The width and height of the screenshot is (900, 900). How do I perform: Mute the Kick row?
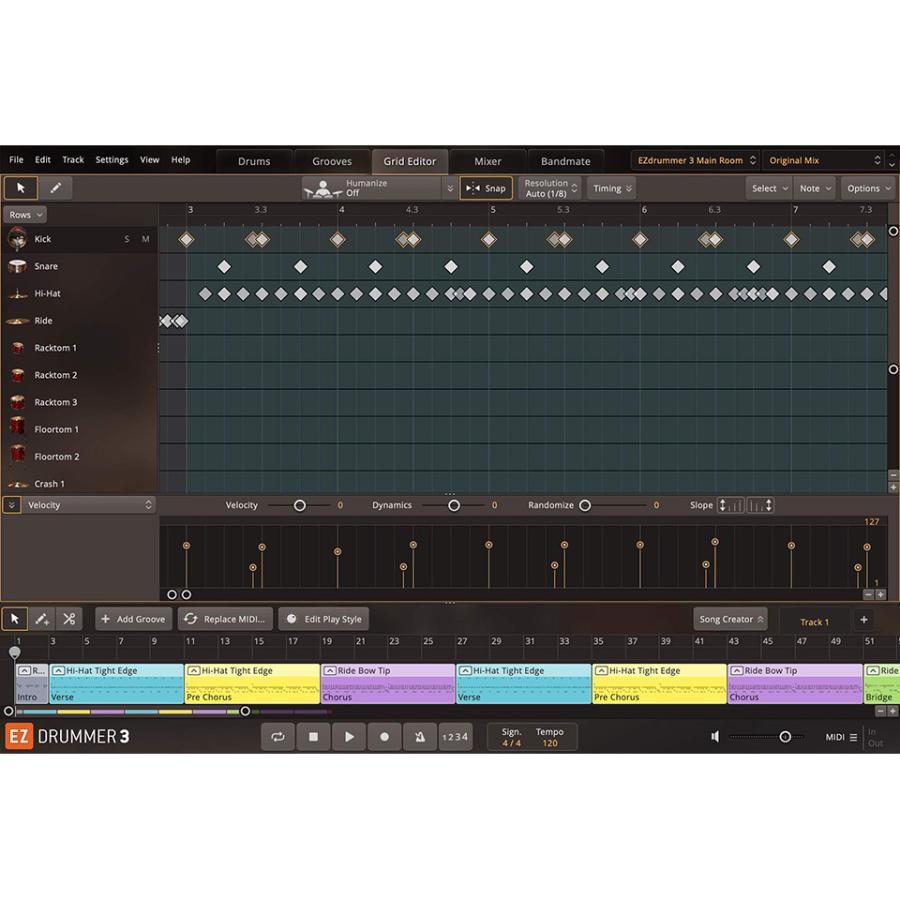[x=145, y=239]
